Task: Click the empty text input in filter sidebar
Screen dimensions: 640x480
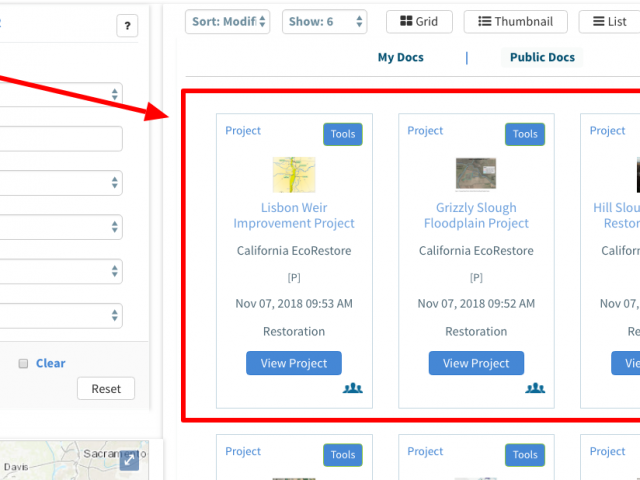Action: tap(60, 139)
